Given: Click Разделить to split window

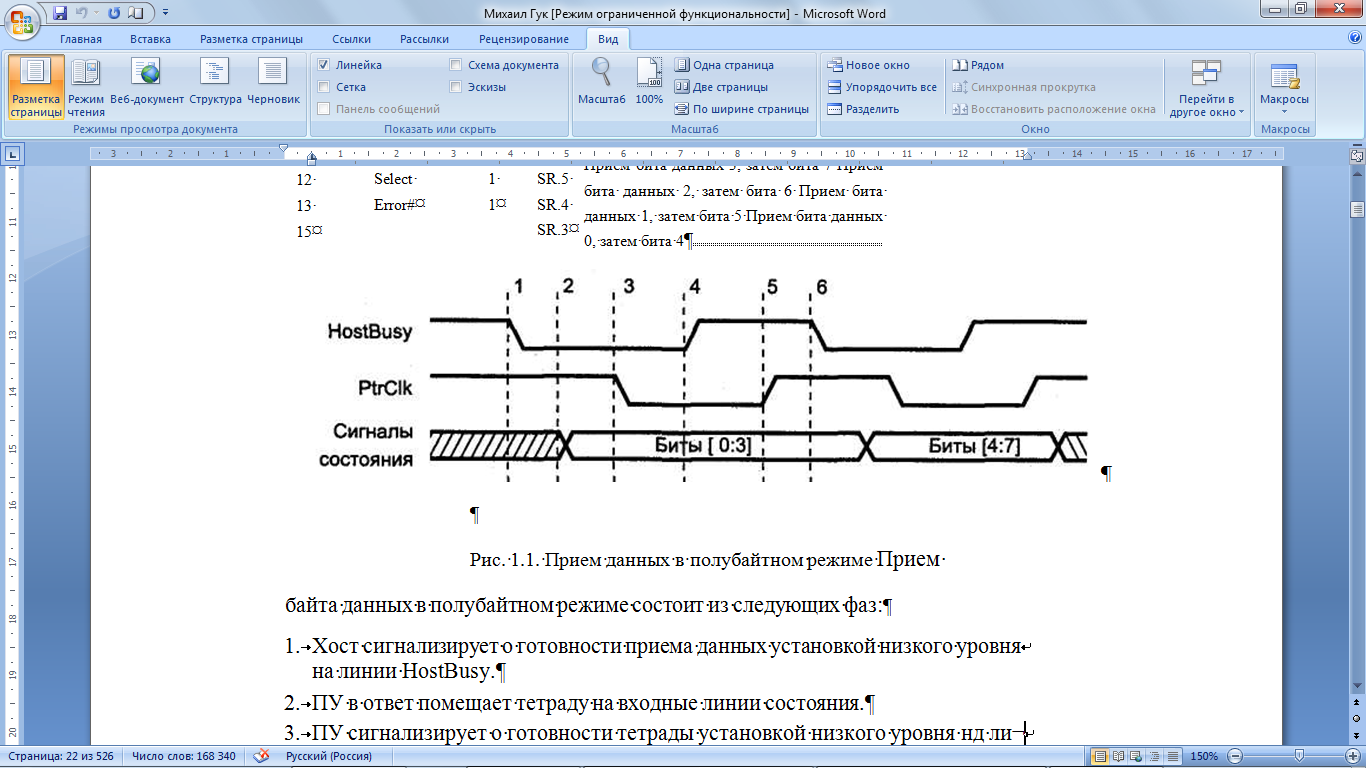Looking at the screenshot, I should coord(863,109).
